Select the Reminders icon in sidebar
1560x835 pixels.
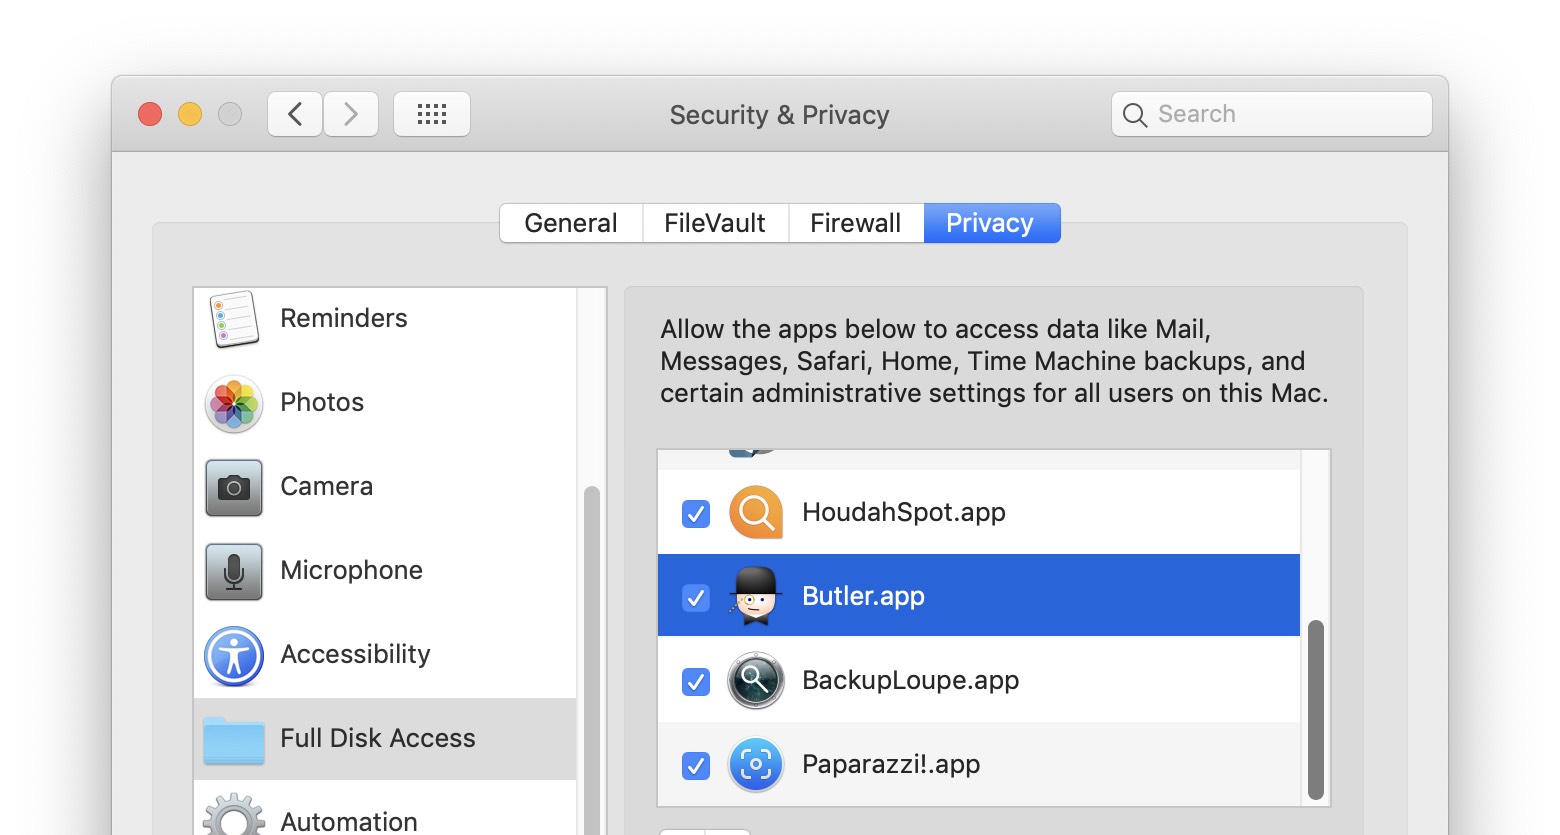click(234, 319)
